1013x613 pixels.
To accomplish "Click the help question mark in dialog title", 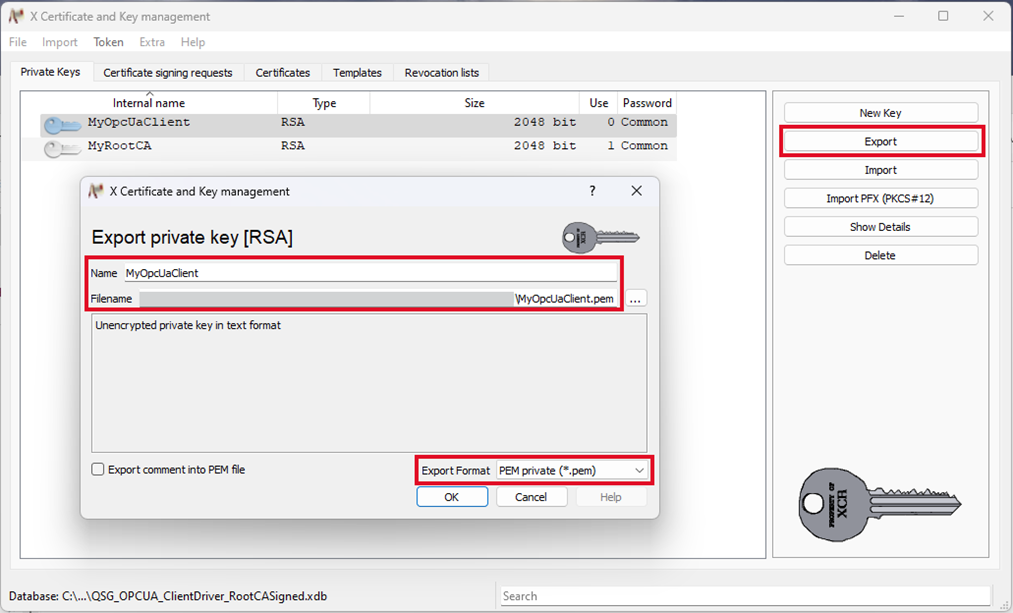I will coord(592,191).
